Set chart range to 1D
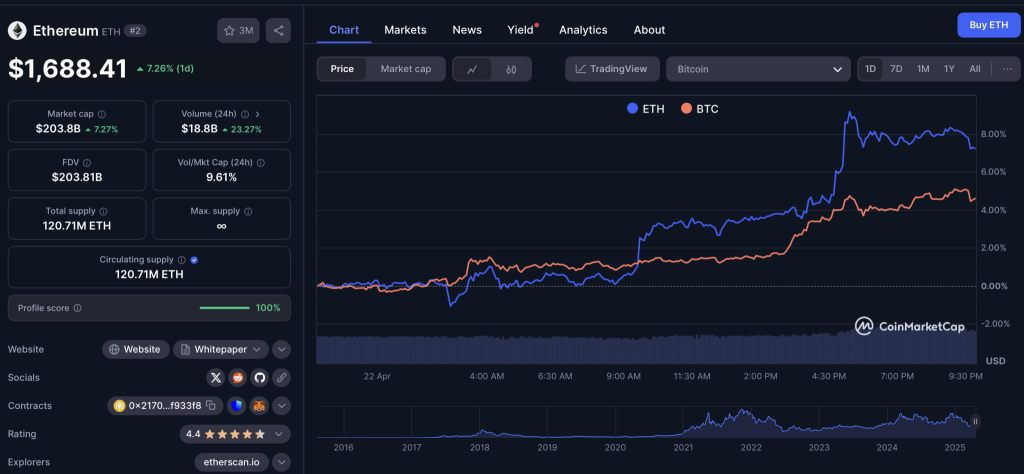This screenshot has height=474, width=1024. tap(871, 69)
